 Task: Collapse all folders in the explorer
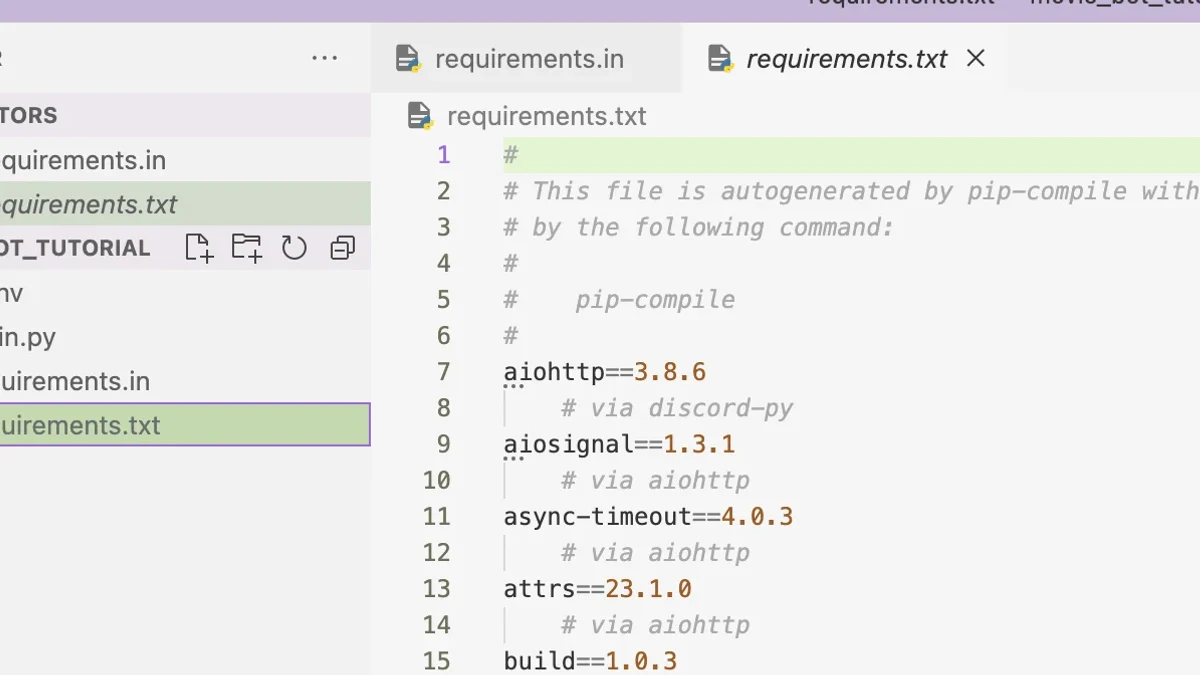tap(342, 248)
